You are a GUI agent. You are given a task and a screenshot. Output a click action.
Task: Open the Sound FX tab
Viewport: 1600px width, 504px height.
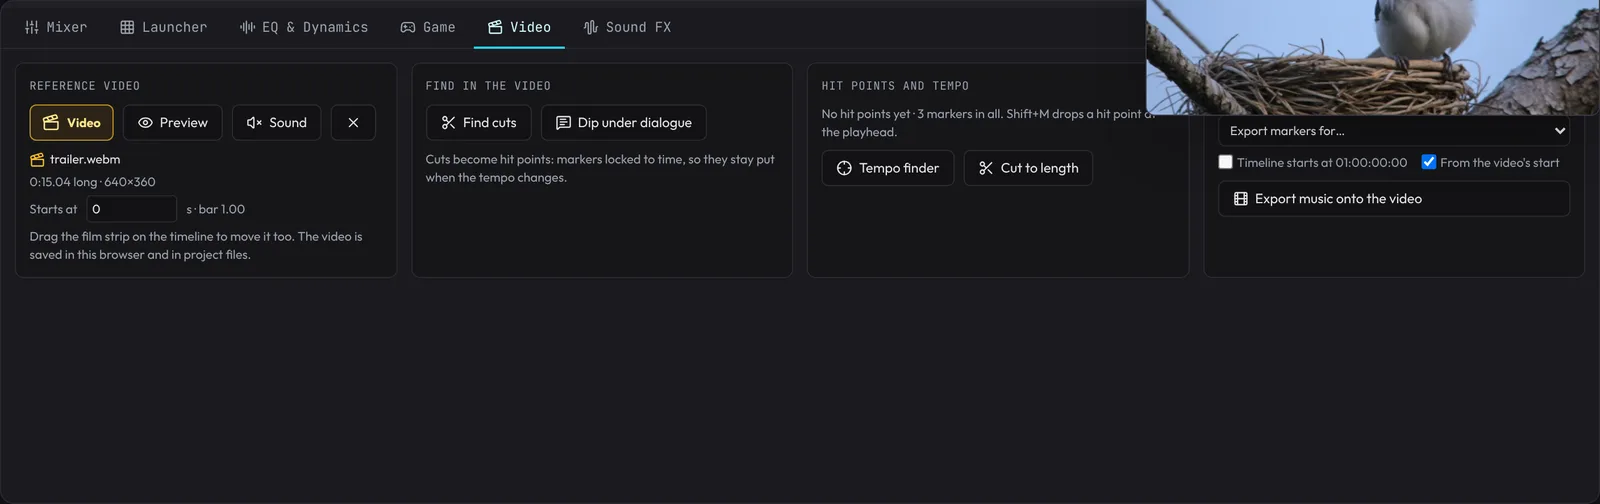click(x=627, y=27)
